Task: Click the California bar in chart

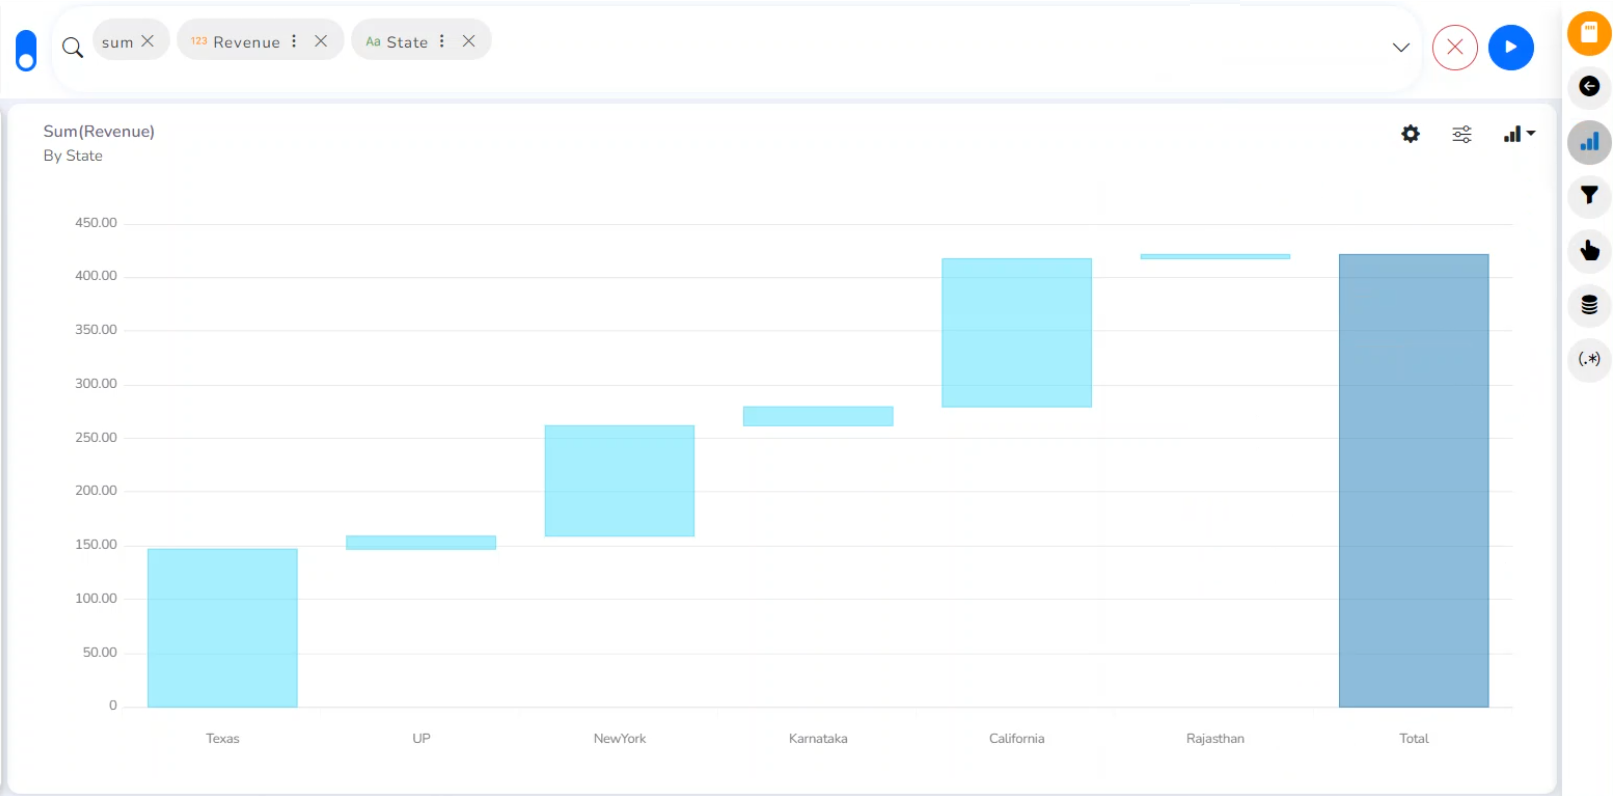Action: tap(1016, 333)
